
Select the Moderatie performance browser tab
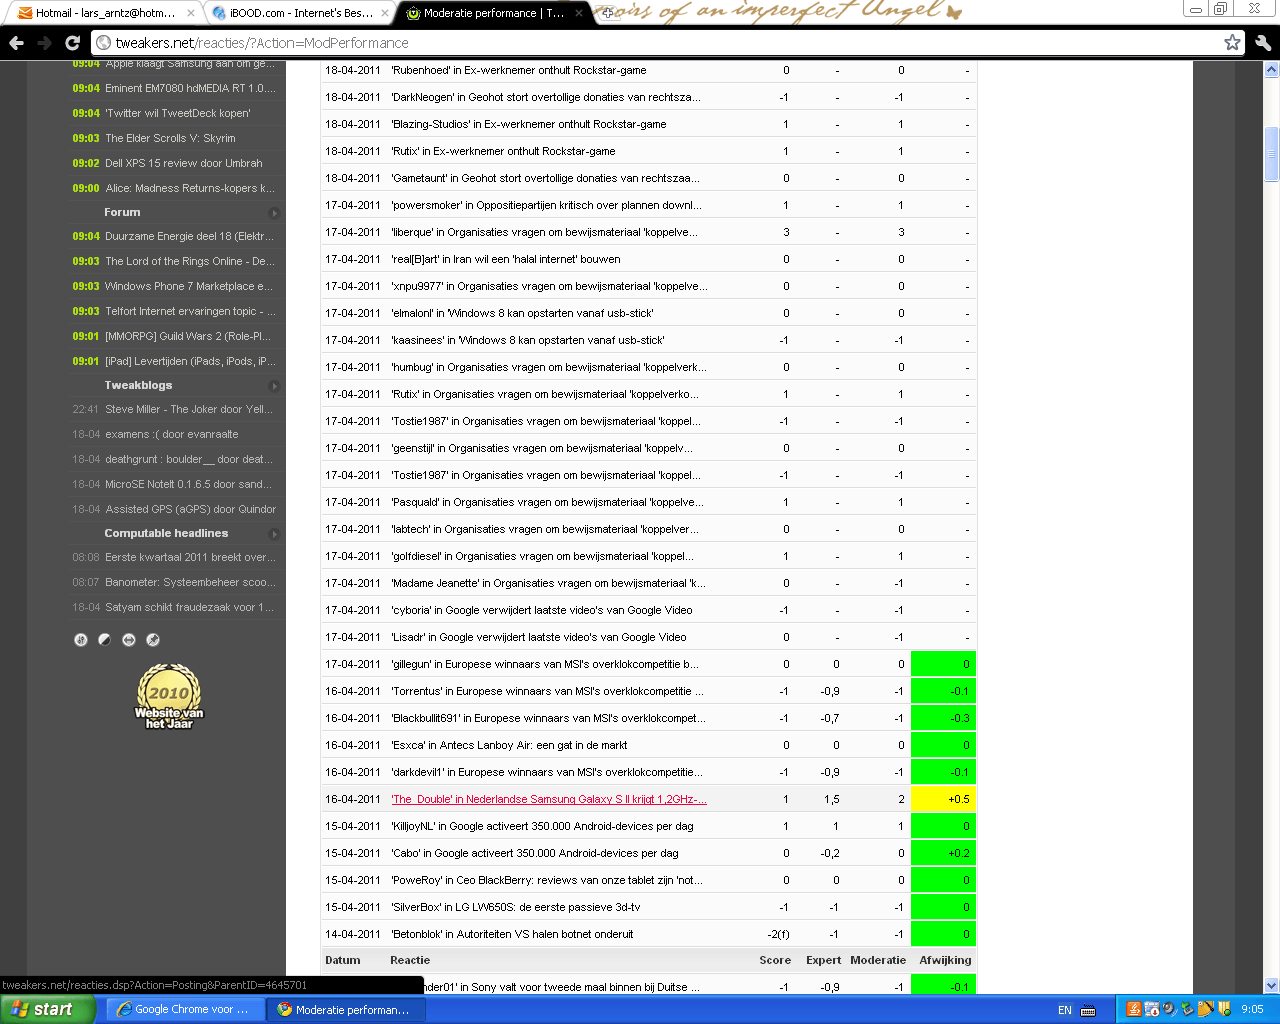point(494,13)
